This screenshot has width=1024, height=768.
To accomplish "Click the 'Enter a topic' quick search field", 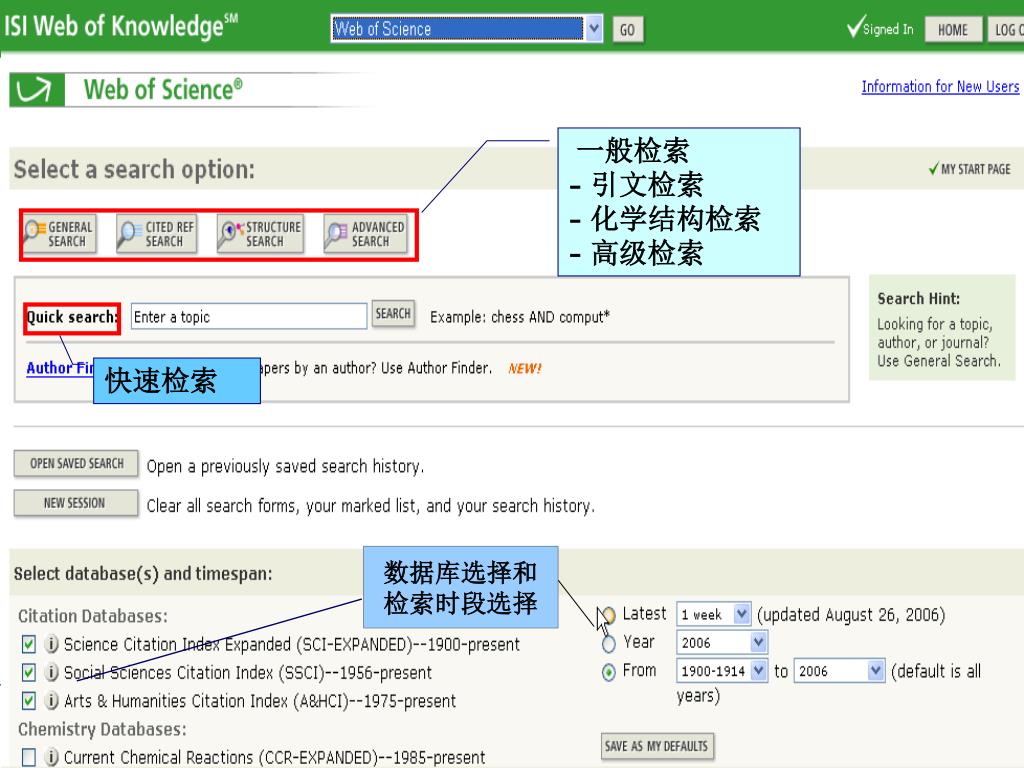I will point(249,316).
